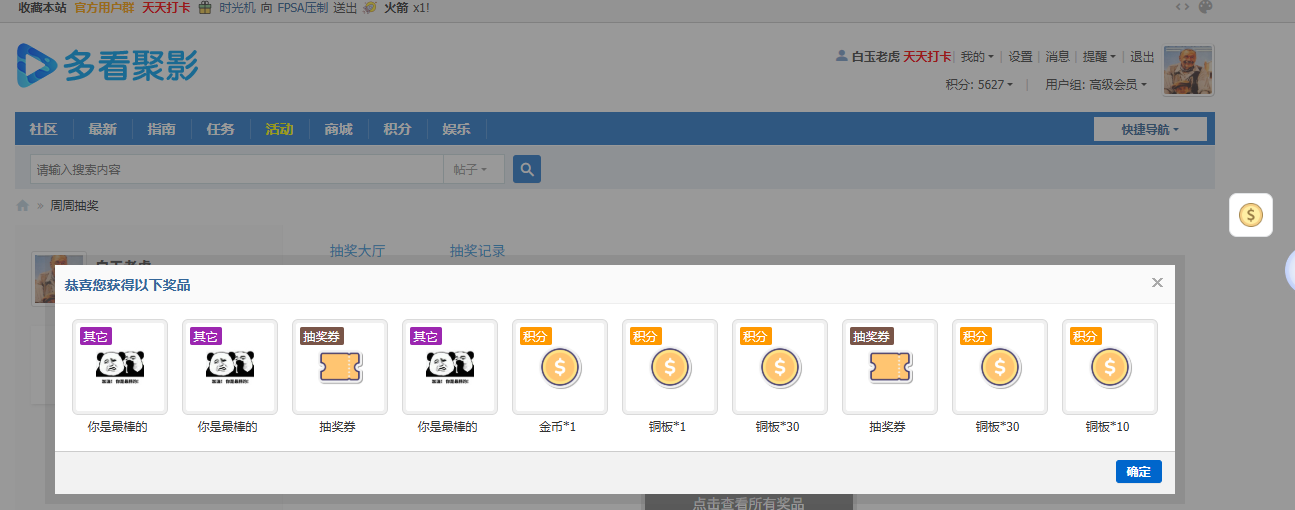Go to the 积分 nav menu item
Image resolution: width=1295 pixels, height=510 pixels.
[397, 129]
